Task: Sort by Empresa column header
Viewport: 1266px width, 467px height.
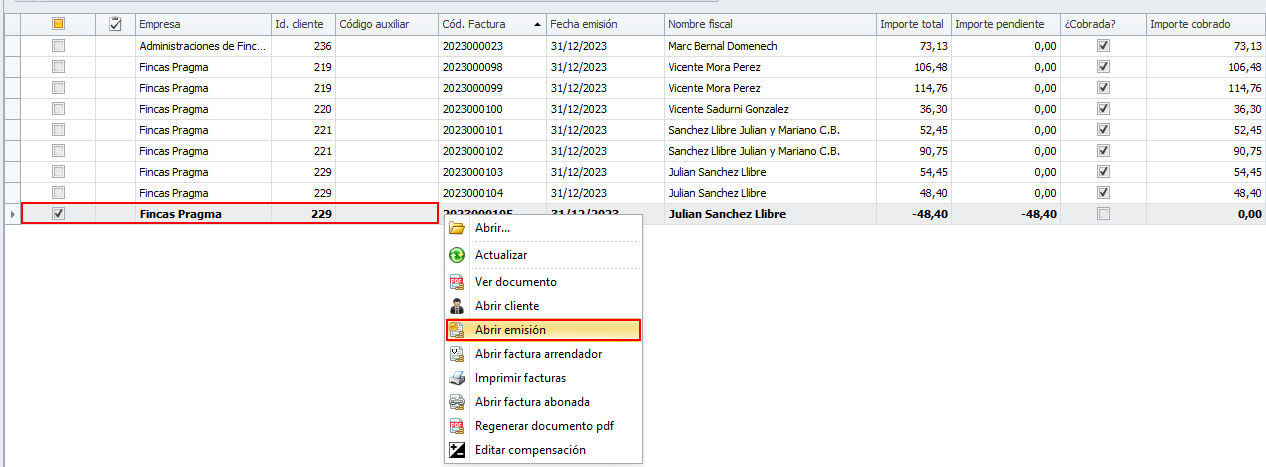Action: coord(203,24)
